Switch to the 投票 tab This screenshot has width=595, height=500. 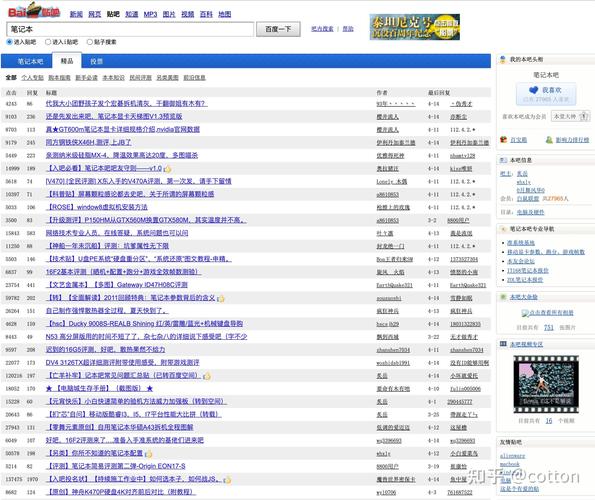coord(96,61)
